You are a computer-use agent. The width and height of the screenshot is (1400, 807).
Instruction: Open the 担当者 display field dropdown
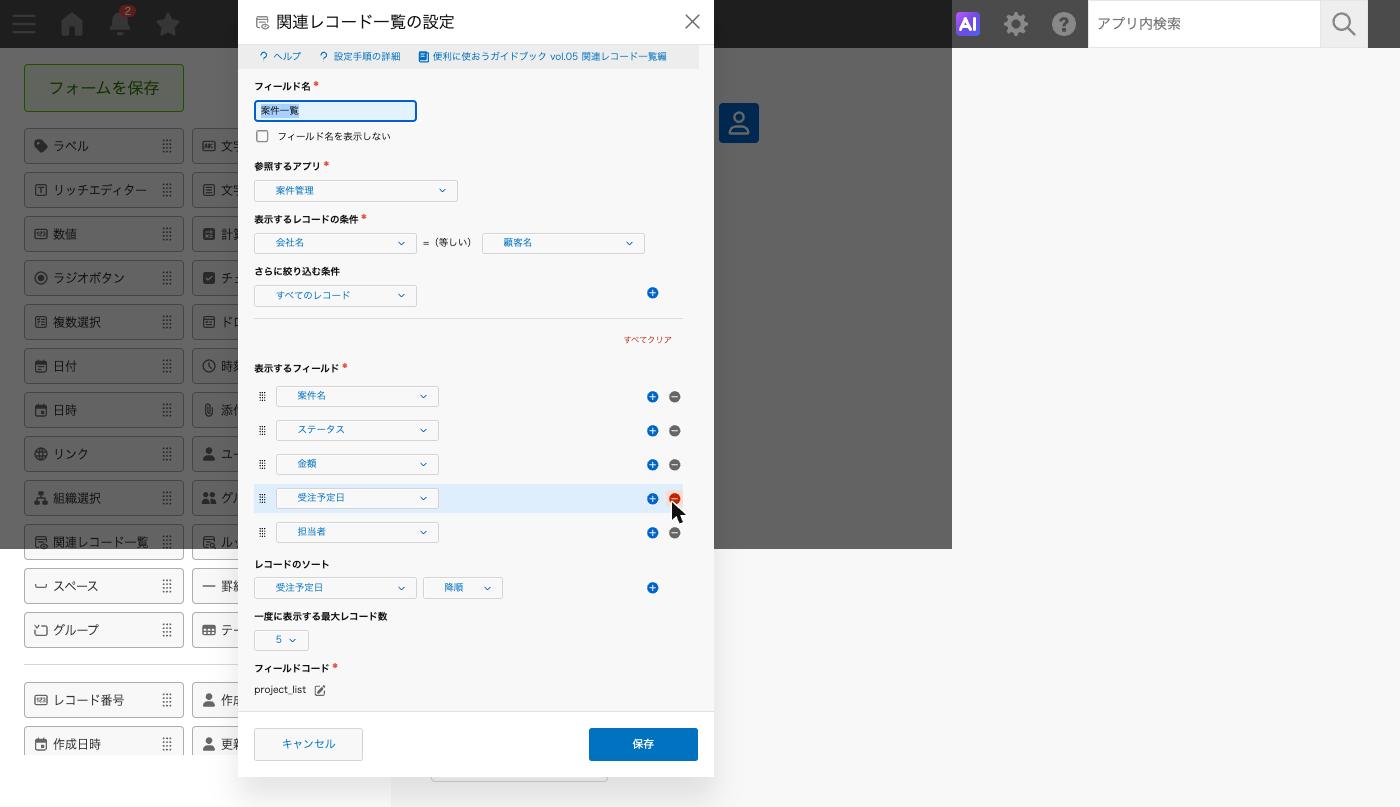pos(357,532)
